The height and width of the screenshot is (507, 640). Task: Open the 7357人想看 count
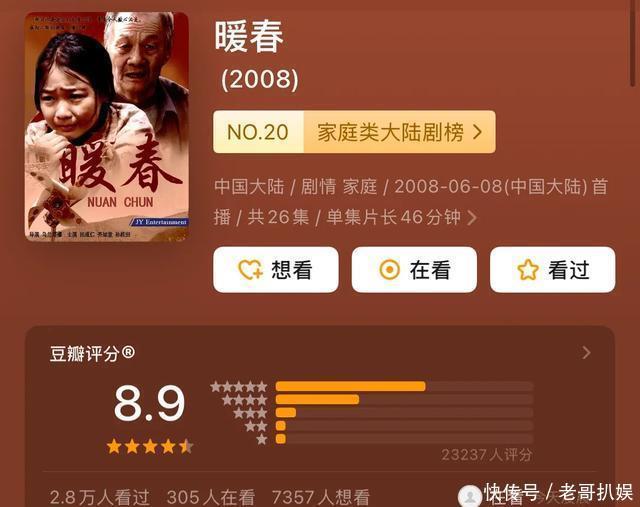(321, 498)
